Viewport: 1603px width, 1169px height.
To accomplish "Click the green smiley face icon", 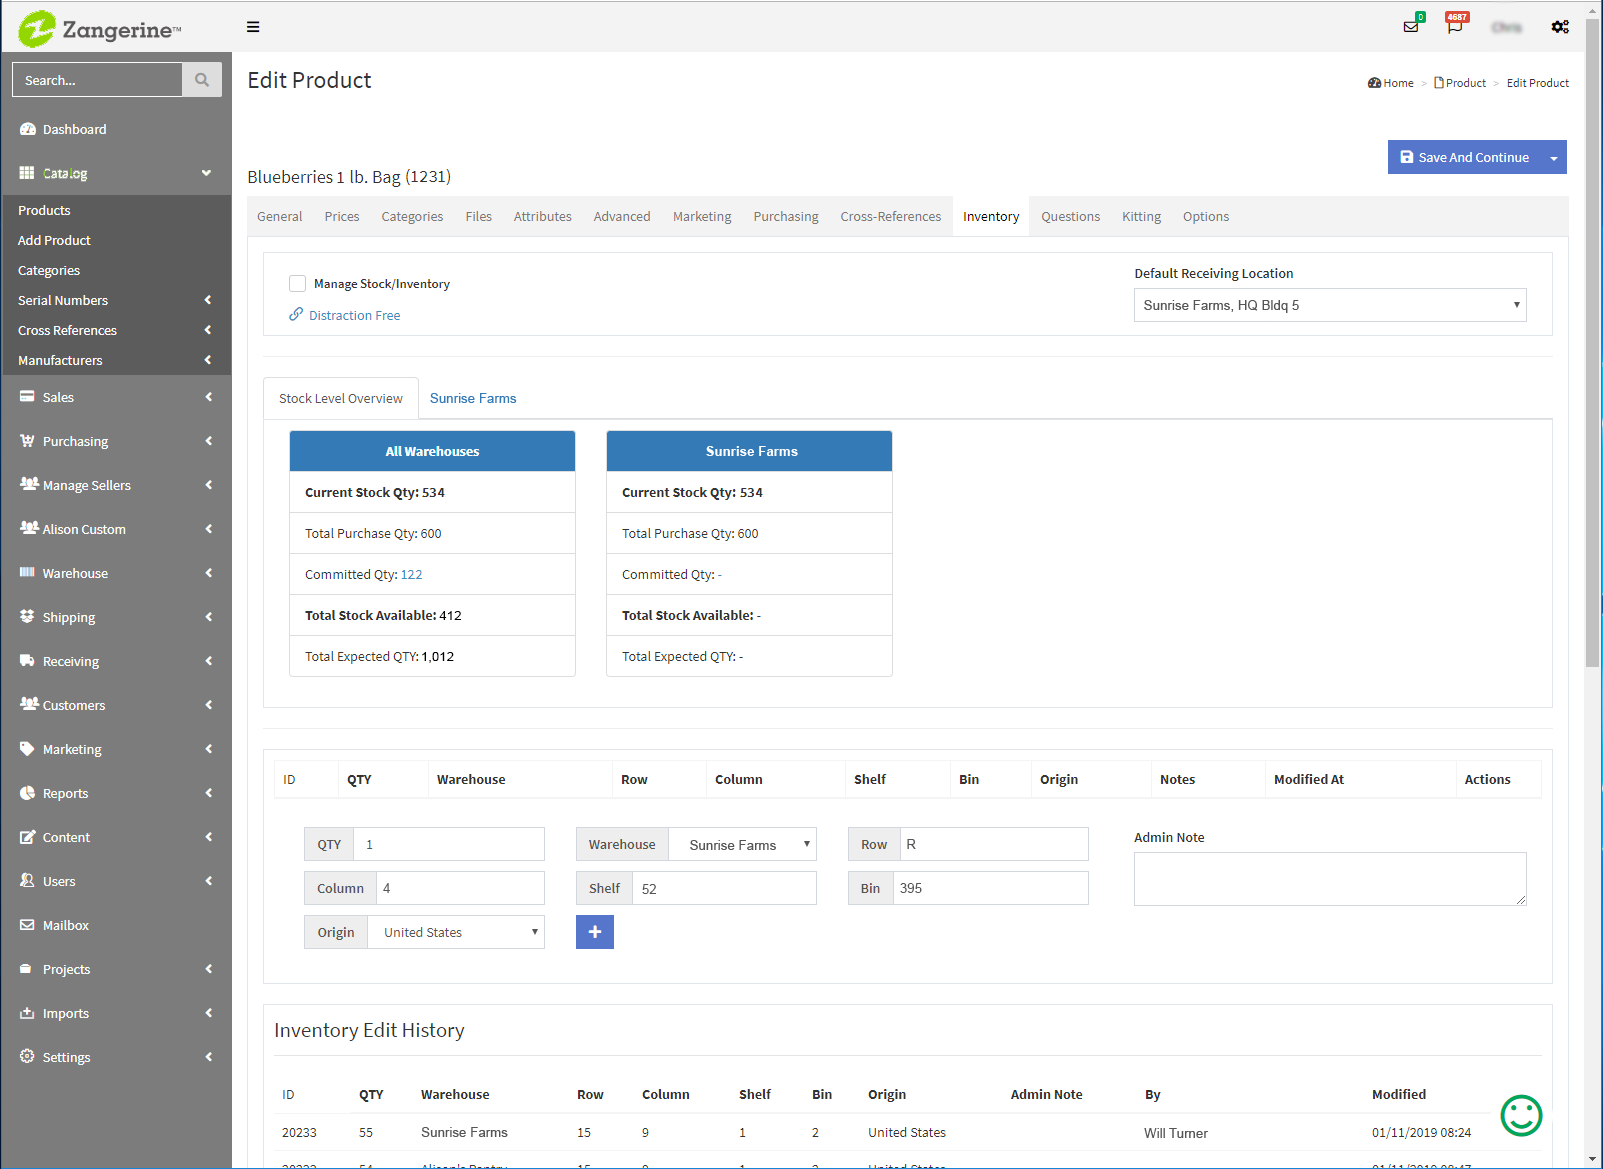I will (x=1521, y=1115).
